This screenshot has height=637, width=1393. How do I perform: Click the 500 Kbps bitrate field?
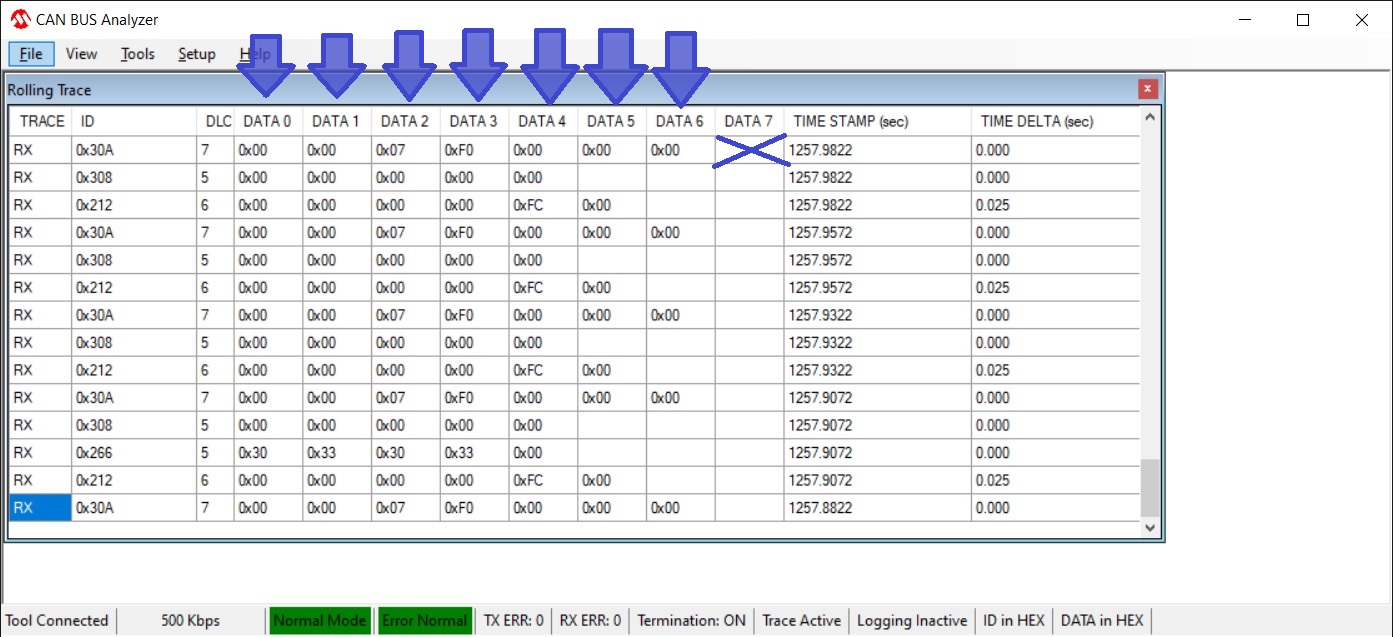pyautogui.click(x=190, y=620)
